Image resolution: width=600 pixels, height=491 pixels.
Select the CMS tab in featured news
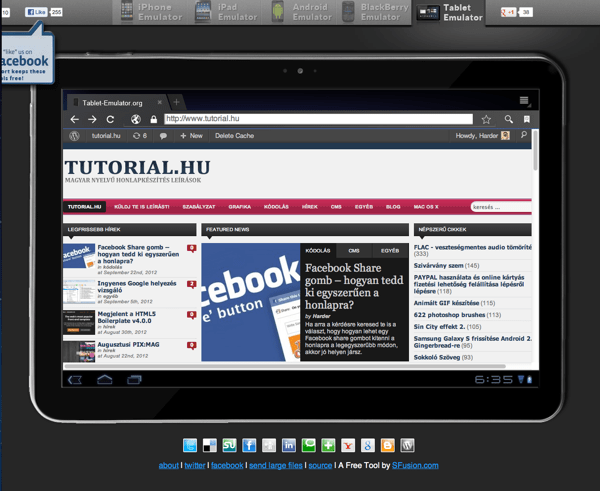tap(354, 250)
